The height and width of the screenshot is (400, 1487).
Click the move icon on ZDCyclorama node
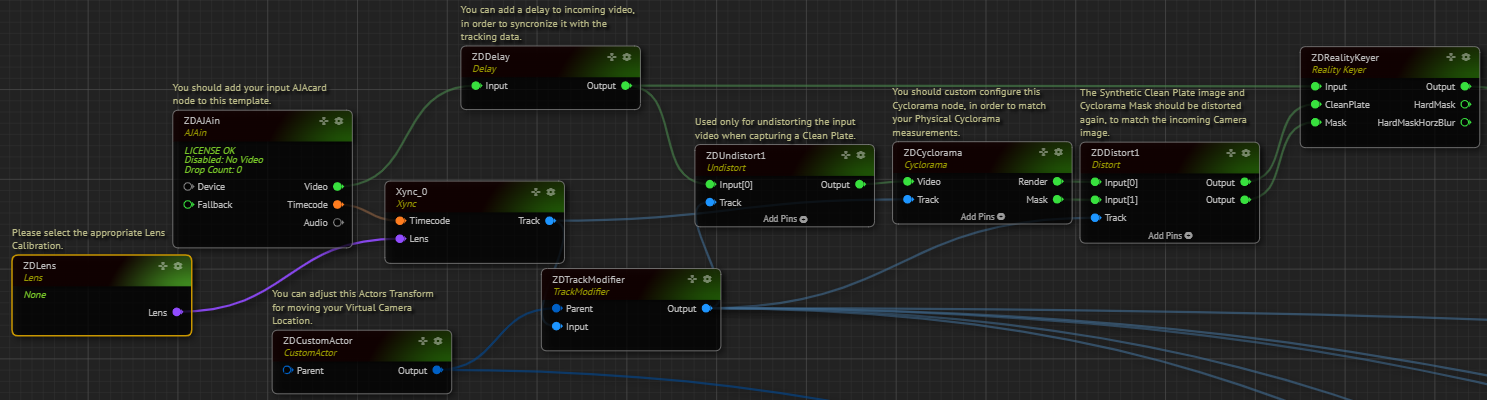point(1043,153)
